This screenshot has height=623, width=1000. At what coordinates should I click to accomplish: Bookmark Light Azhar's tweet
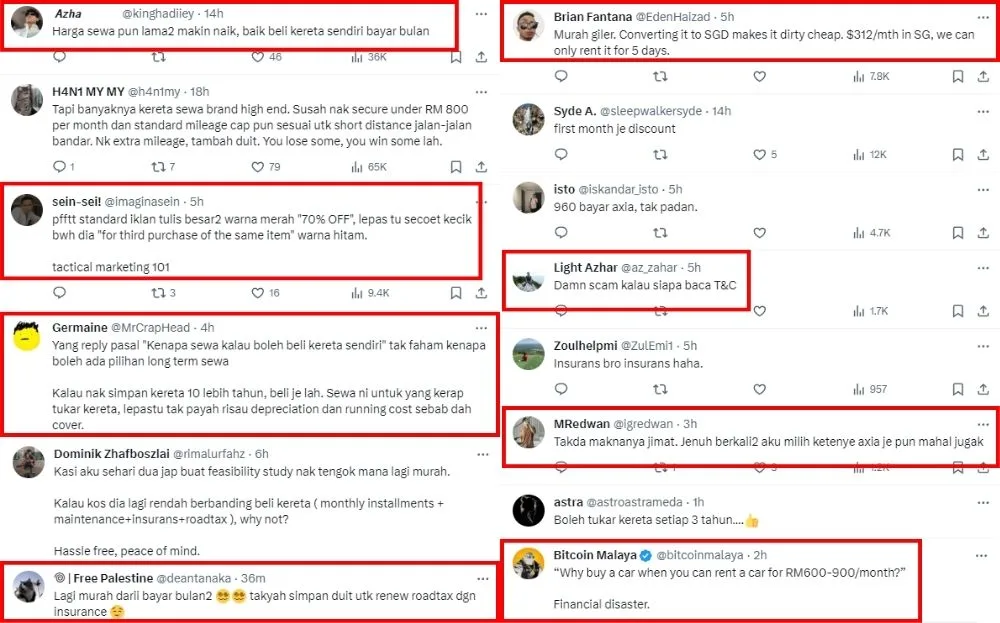click(x=957, y=311)
